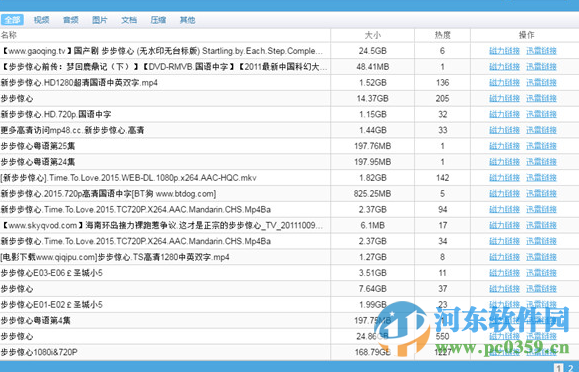Click the 热度 column header

442,35
